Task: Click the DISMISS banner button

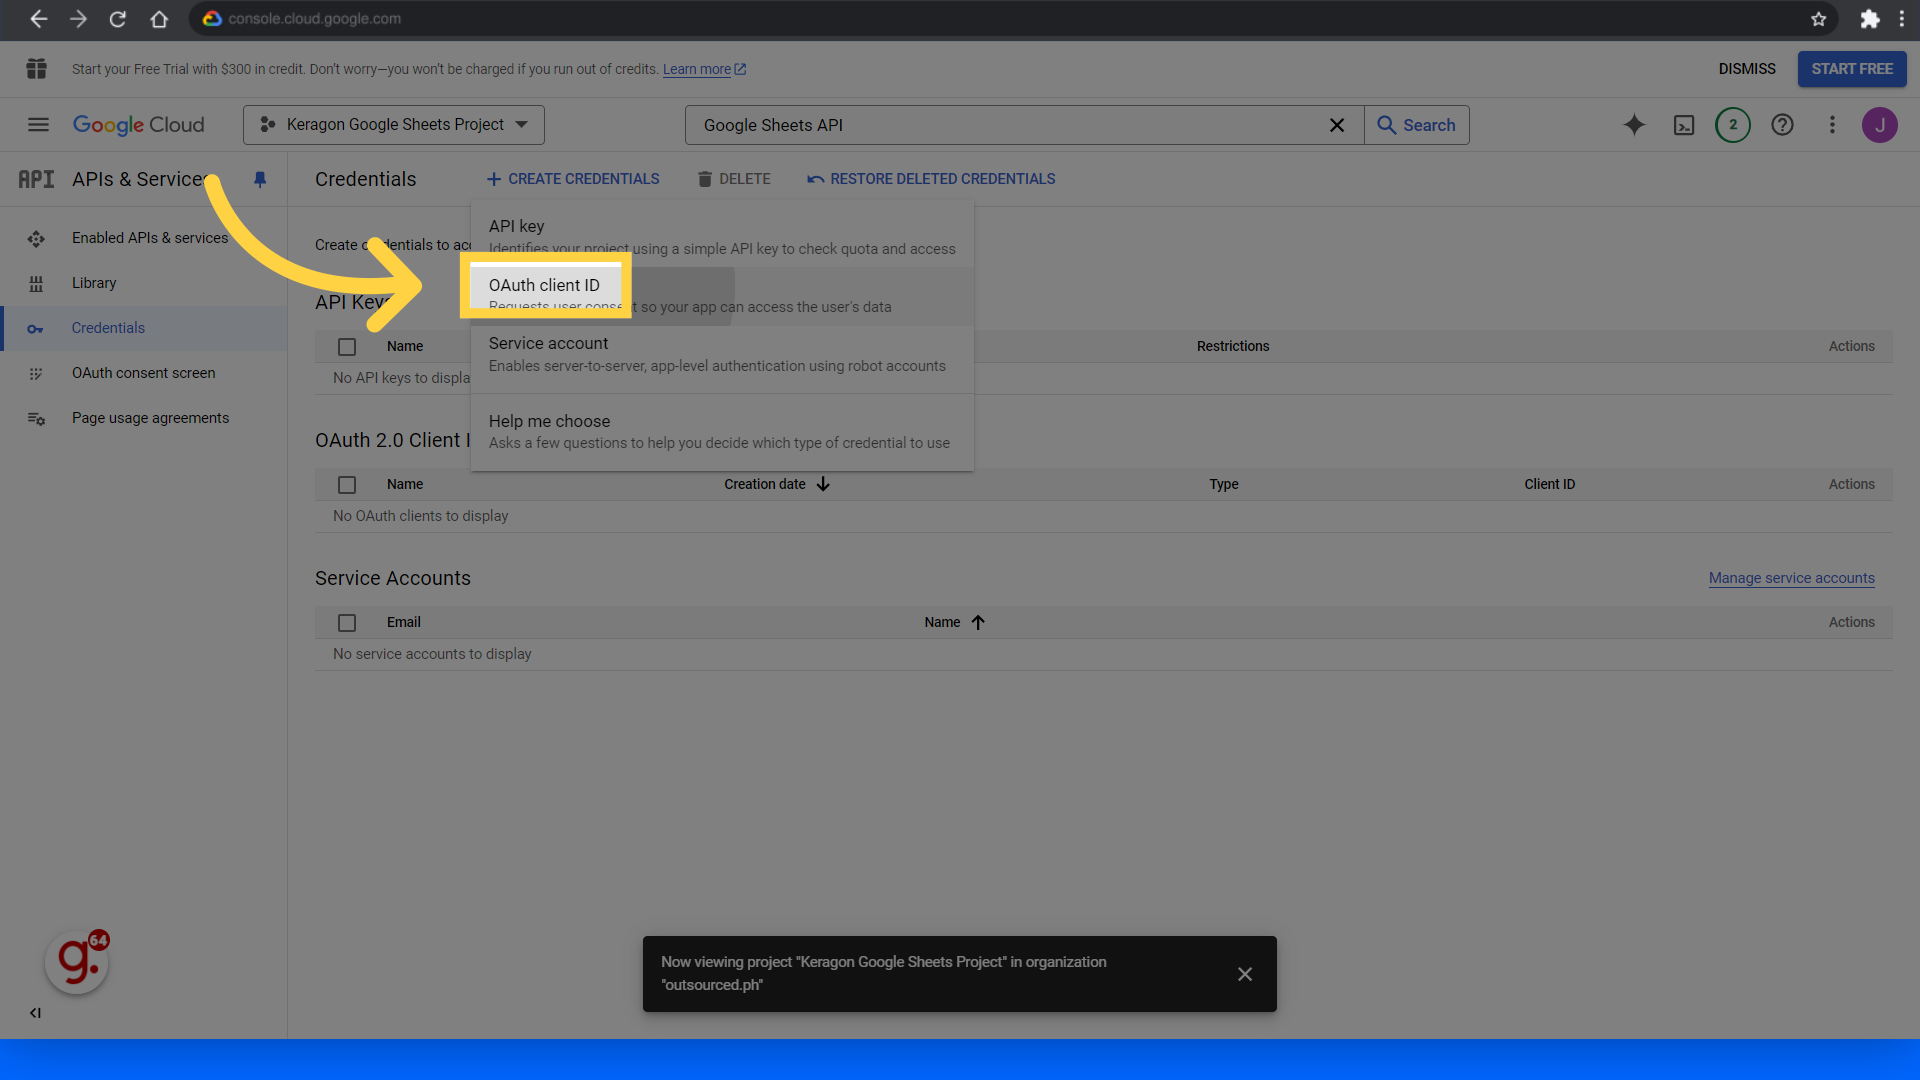Action: pos(1747,69)
